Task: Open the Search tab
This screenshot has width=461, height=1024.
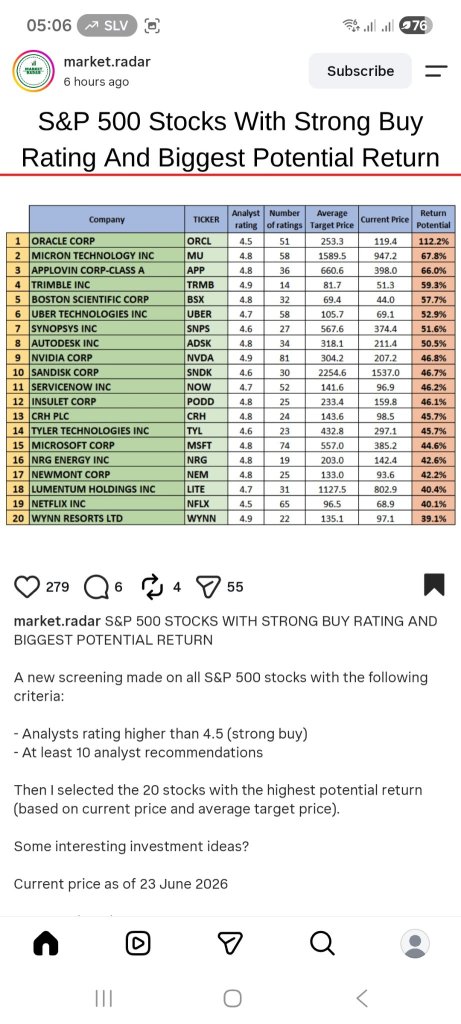Action: tap(321, 943)
